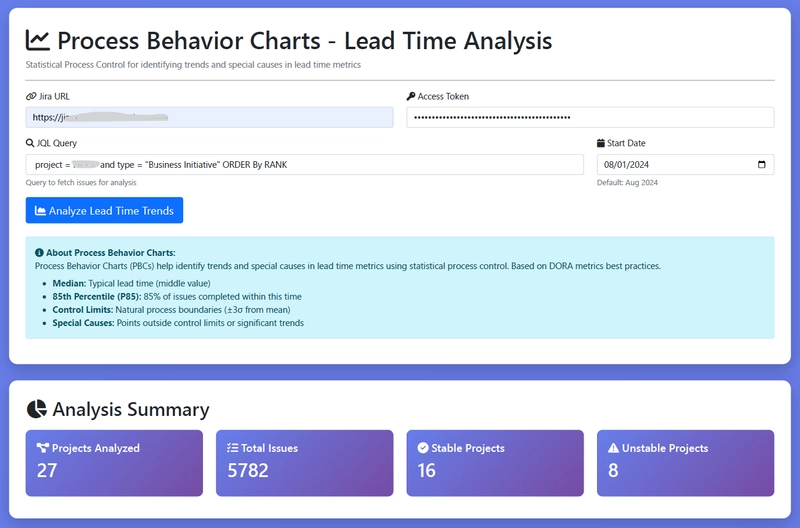This screenshot has width=800, height=528.
Task: Click the Start Date value 08/01/2024
Action: tap(627, 165)
